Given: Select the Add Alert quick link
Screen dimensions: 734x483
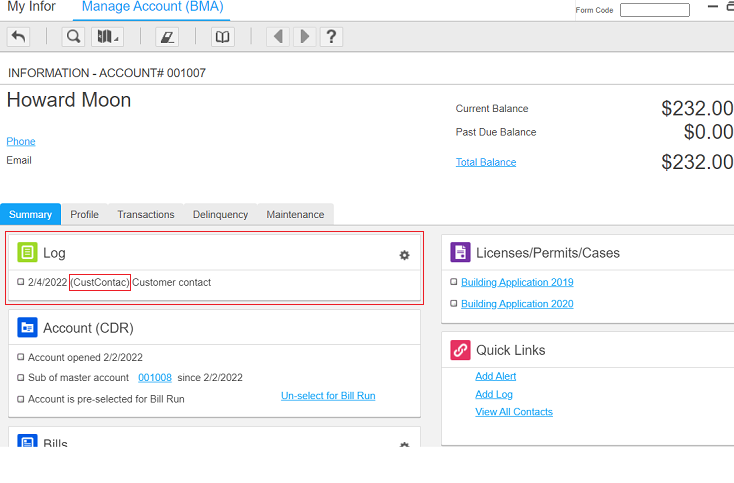Looking at the screenshot, I should pos(496,376).
